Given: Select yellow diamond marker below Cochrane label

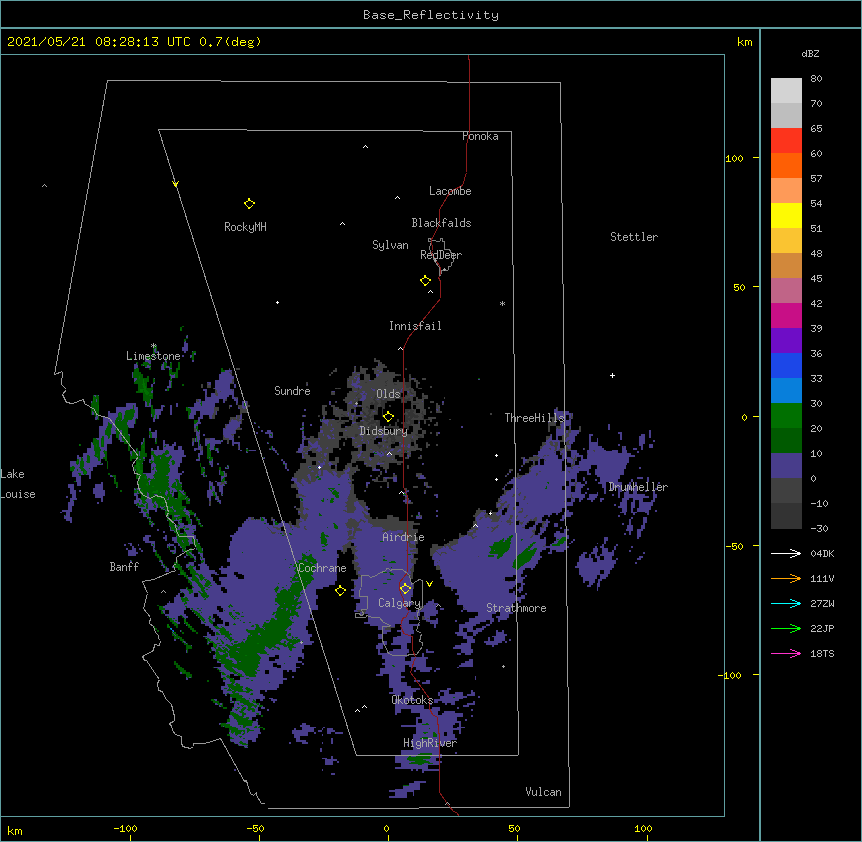Looking at the screenshot, I should [x=340, y=591].
